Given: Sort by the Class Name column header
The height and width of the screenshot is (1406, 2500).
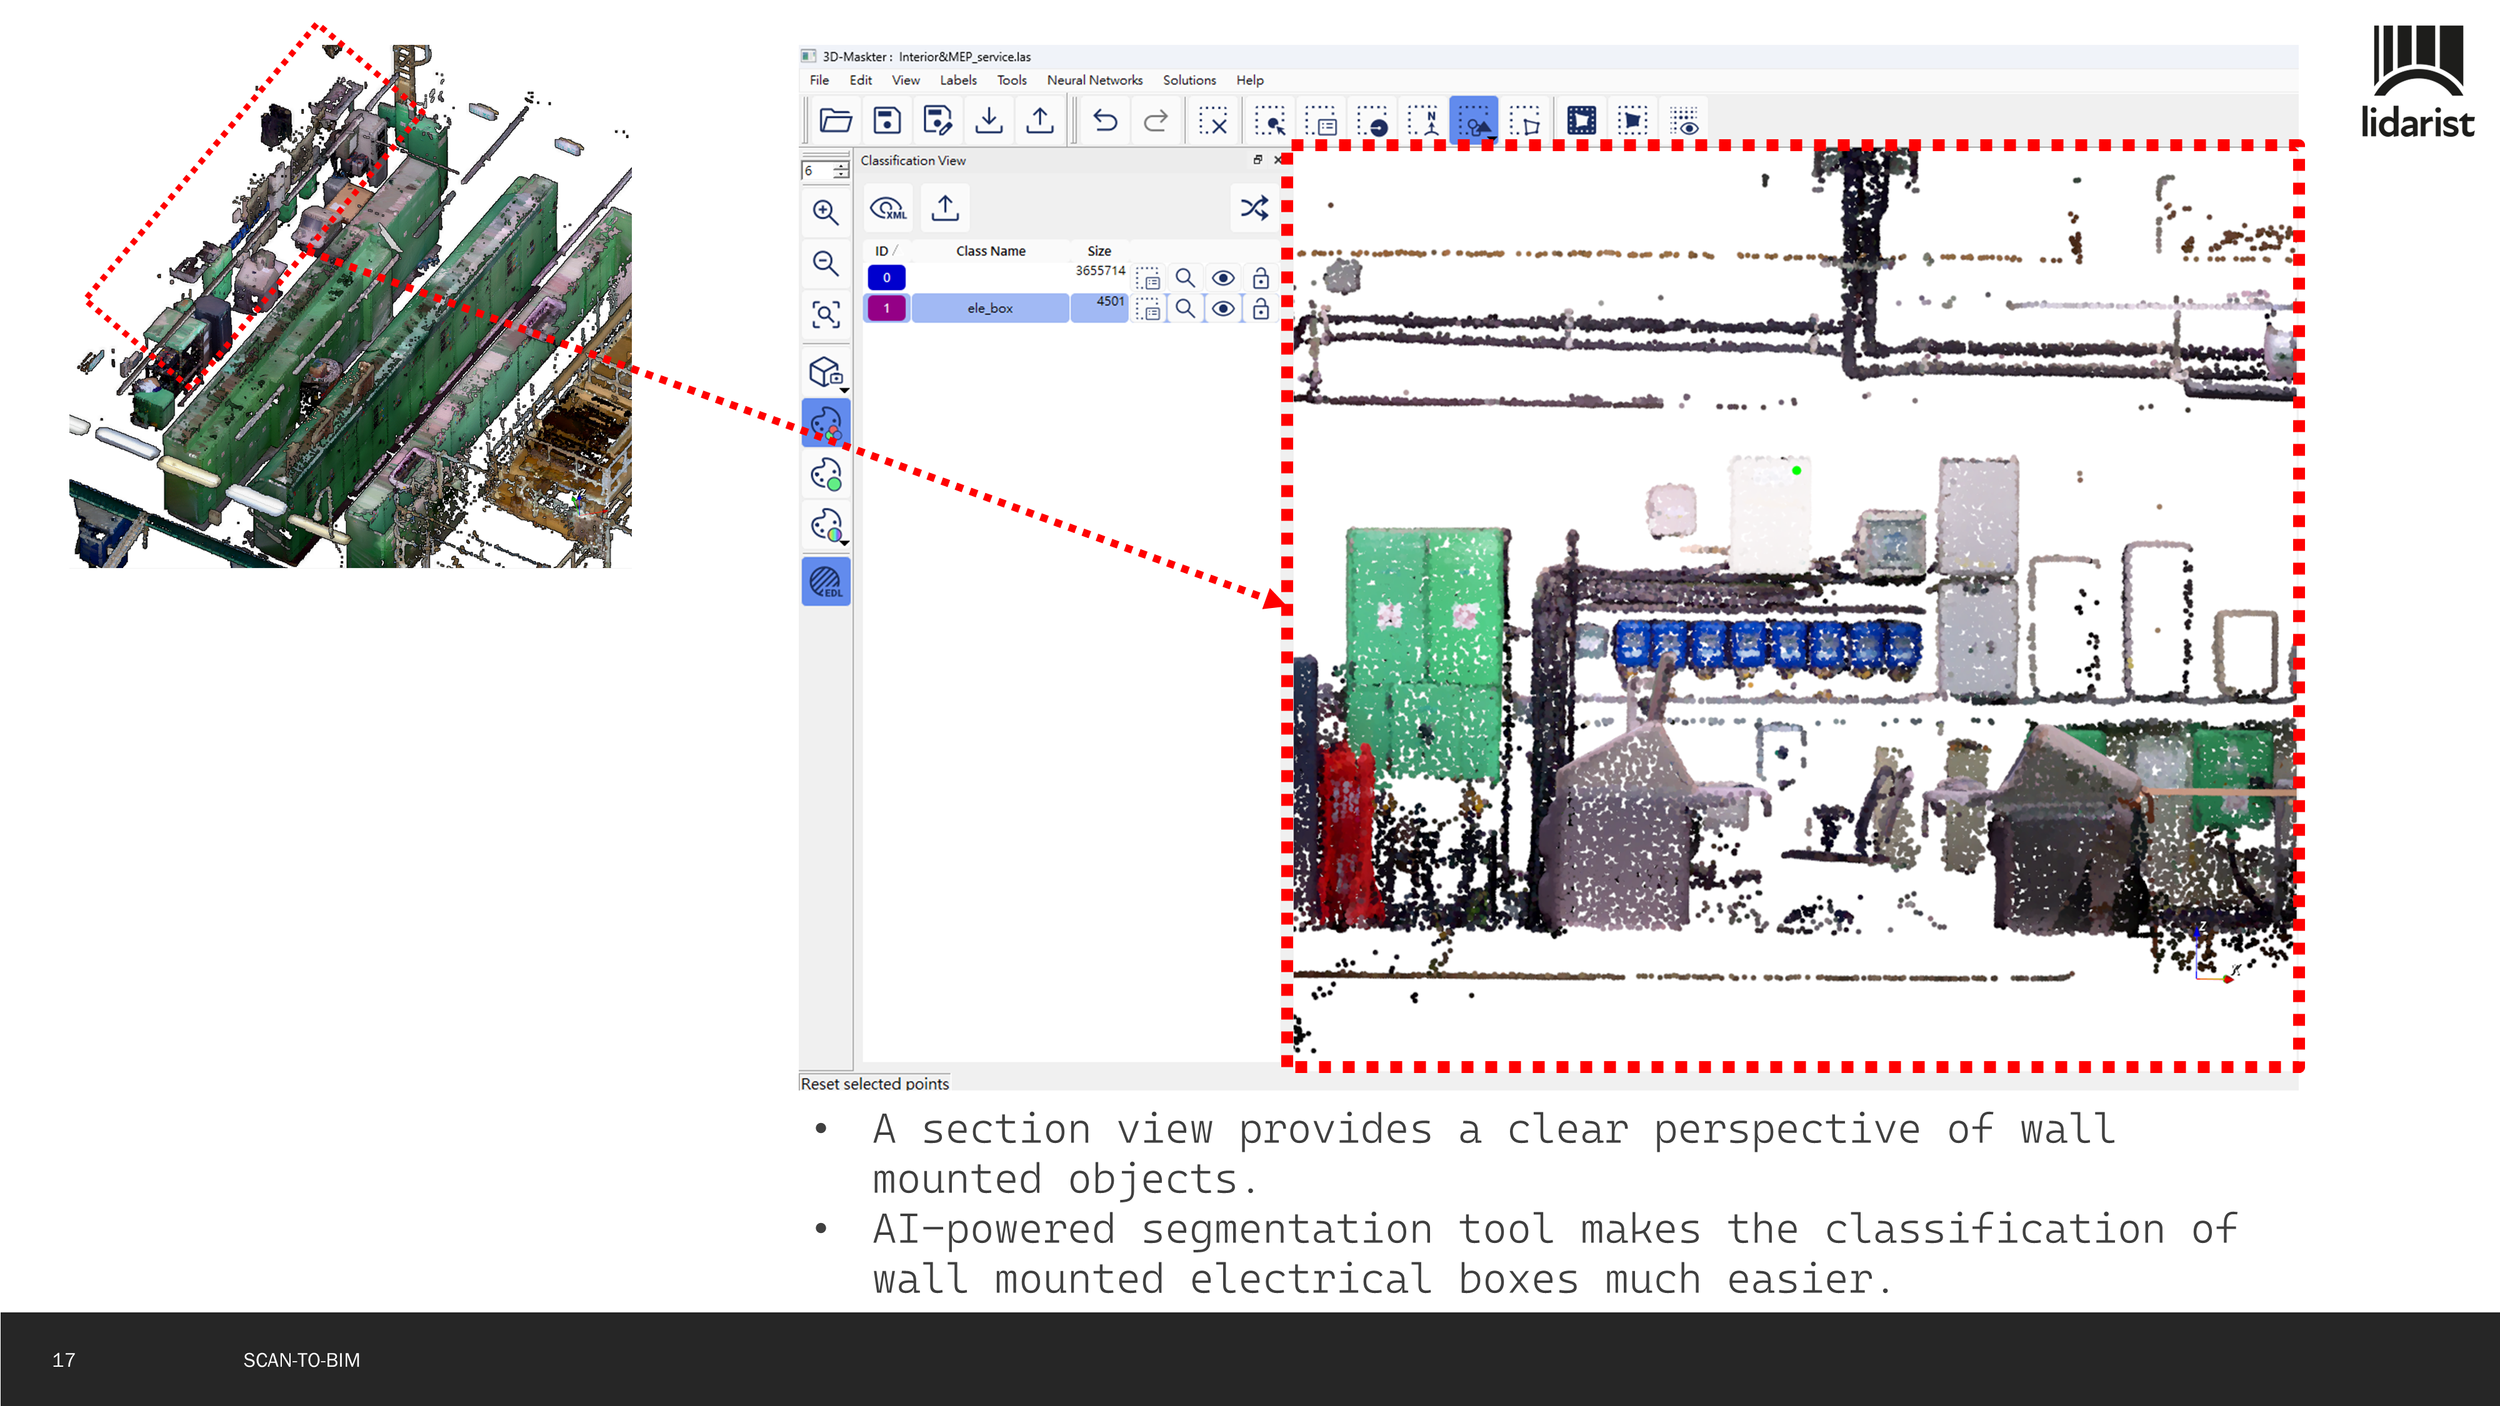Looking at the screenshot, I should [x=990, y=251].
